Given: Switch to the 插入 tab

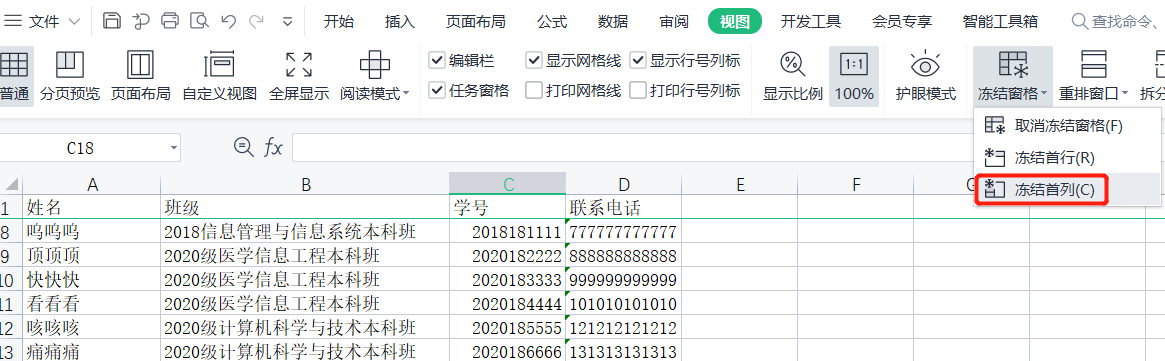Looking at the screenshot, I should [400, 22].
